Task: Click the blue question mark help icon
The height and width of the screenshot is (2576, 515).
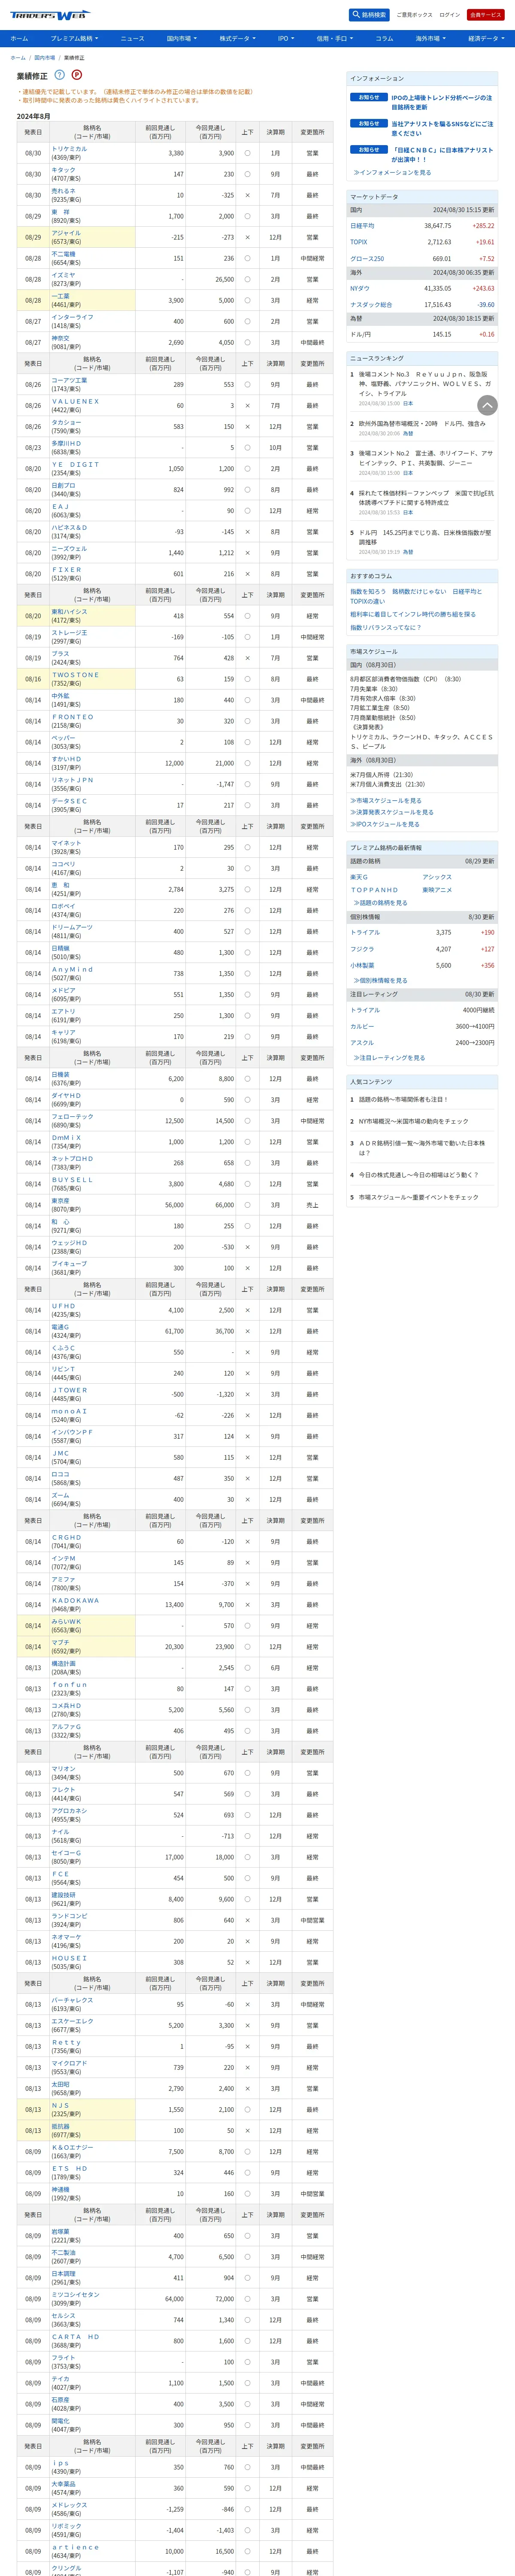Action: click(x=60, y=75)
